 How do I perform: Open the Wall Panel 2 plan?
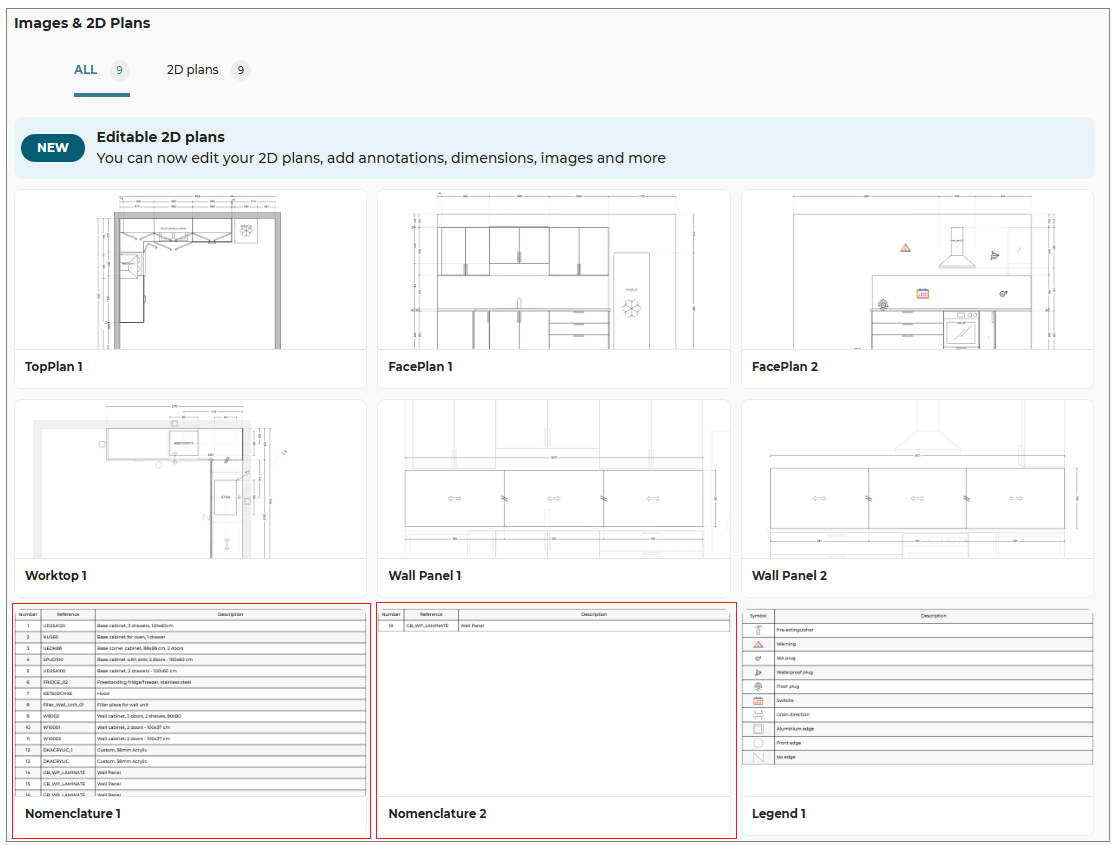tap(916, 478)
